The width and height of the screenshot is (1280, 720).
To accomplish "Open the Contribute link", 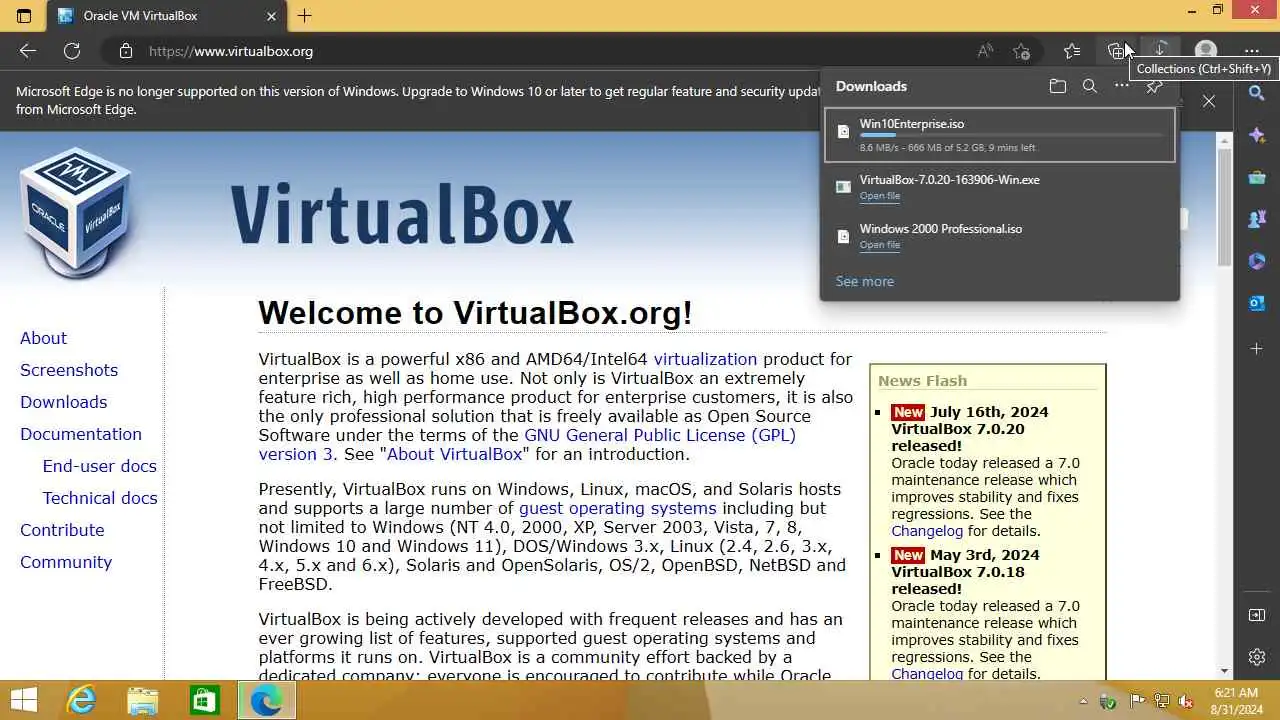I will 62,530.
